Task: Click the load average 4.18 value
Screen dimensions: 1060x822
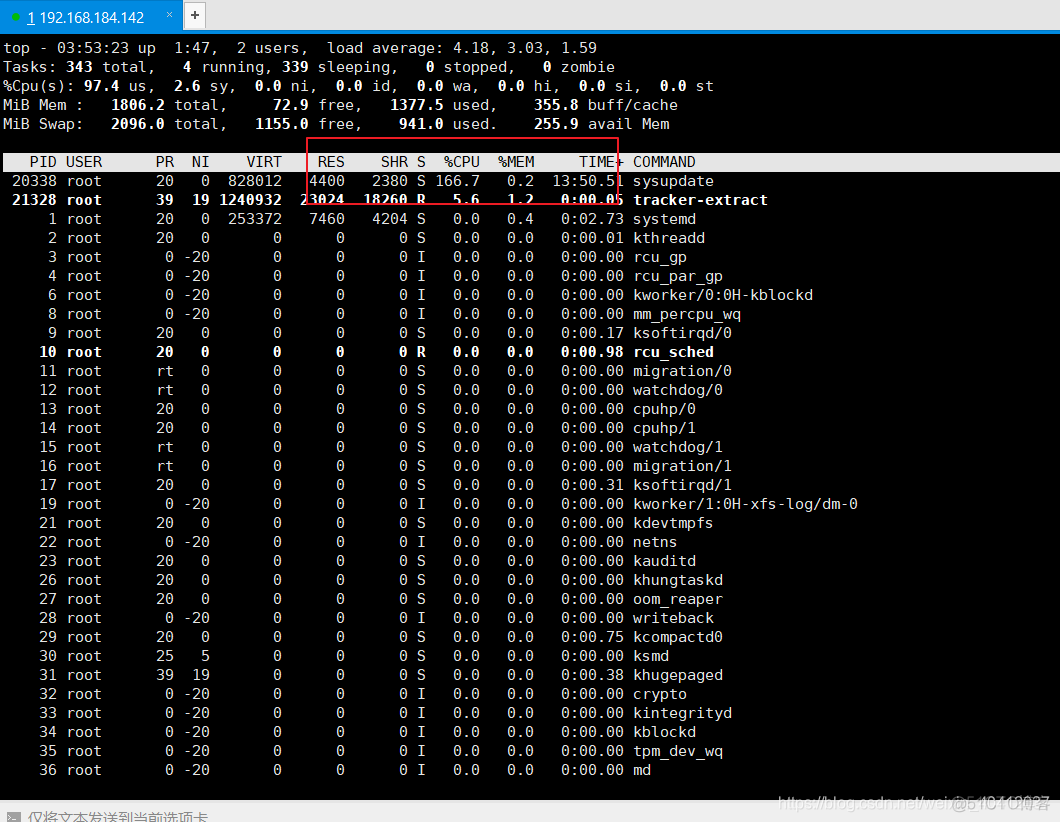Action: [x=471, y=48]
